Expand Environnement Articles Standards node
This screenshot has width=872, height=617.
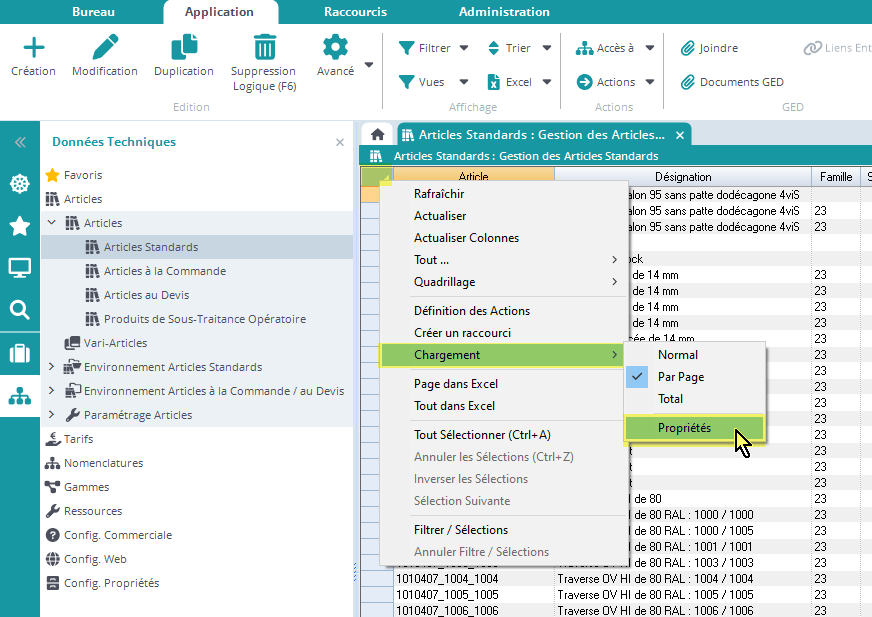pyautogui.click(x=51, y=367)
